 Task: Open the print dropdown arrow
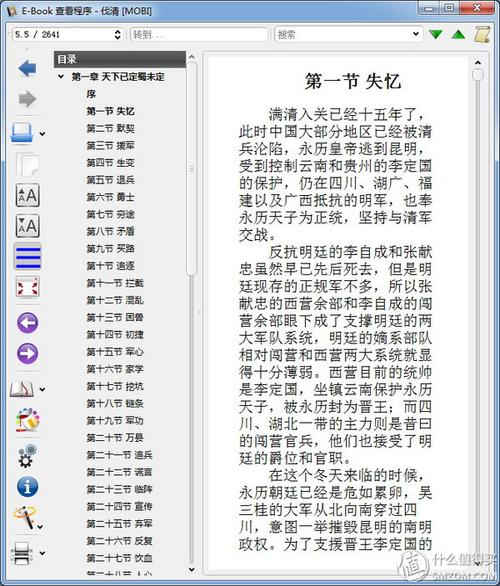pyautogui.click(x=42, y=553)
